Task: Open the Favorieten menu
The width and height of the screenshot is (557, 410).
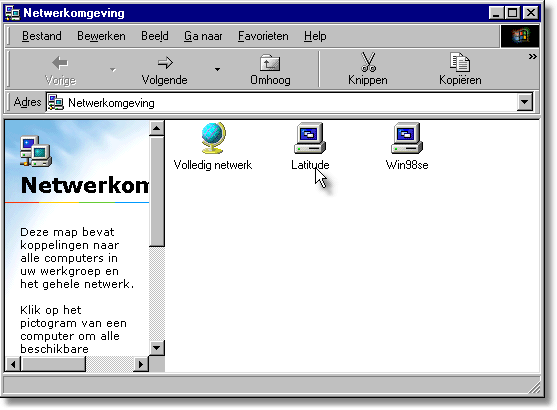Action: click(263, 36)
